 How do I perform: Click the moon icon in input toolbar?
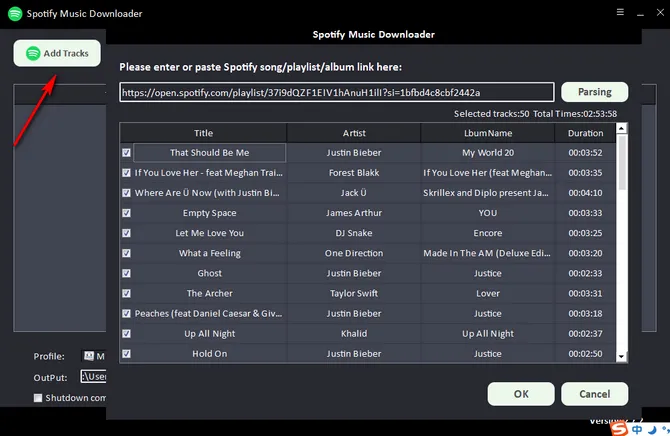coord(652,430)
